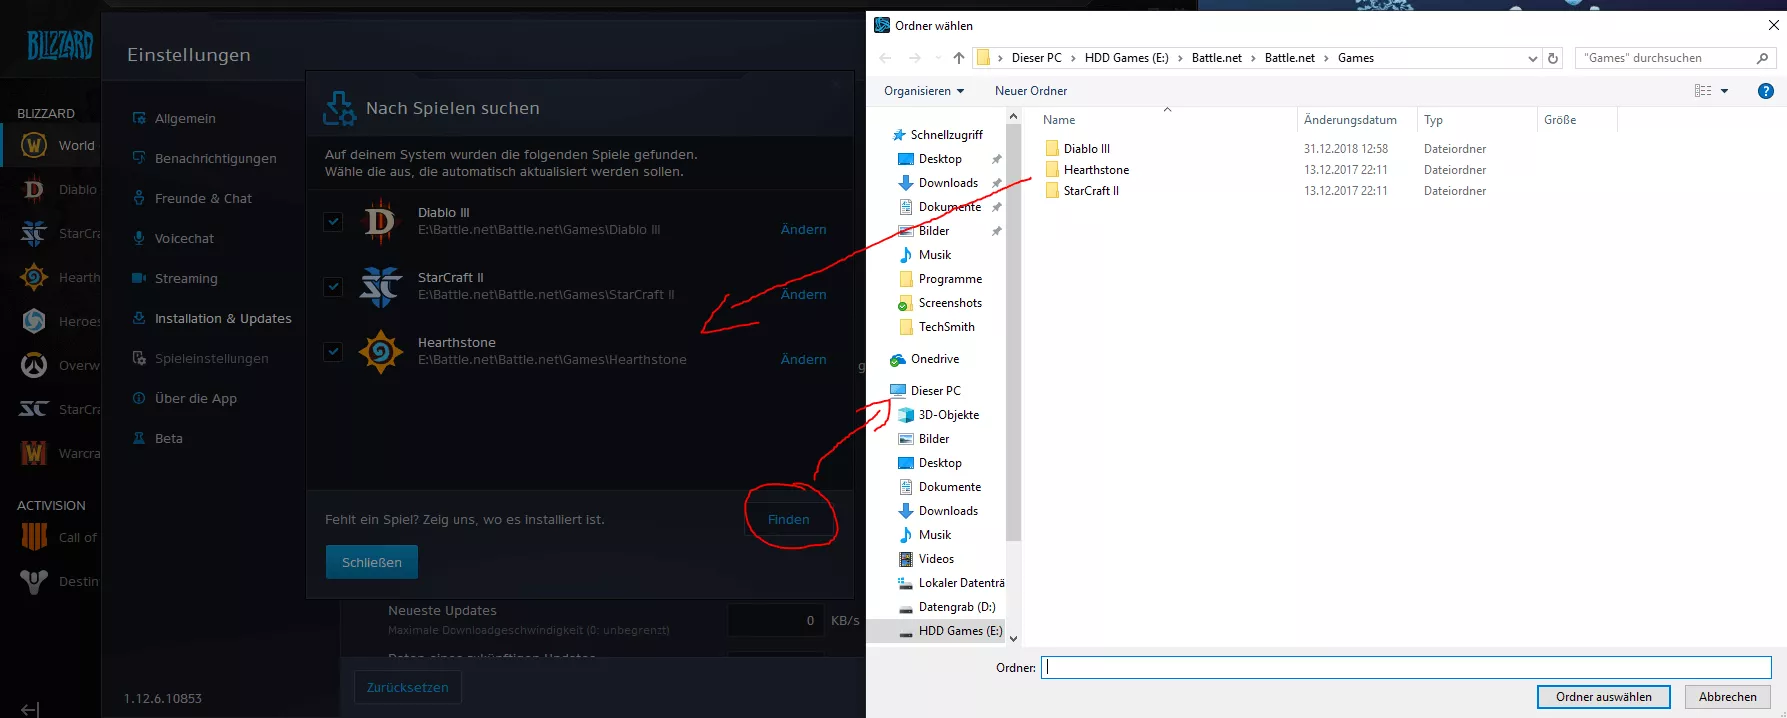Screen dimensions: 1787x718
Task: Select World of Warcraft icon in sidebar
Action: tap(34, 145)
